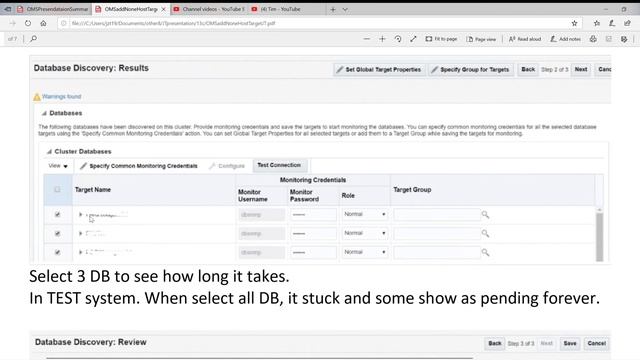Uncheck the second database row checkbox
This screenshot has width=640, height=360.
(57, 233)
